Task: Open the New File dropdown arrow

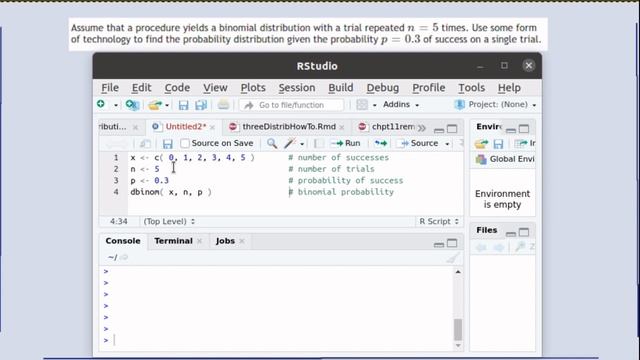Action: coord(116,105)
